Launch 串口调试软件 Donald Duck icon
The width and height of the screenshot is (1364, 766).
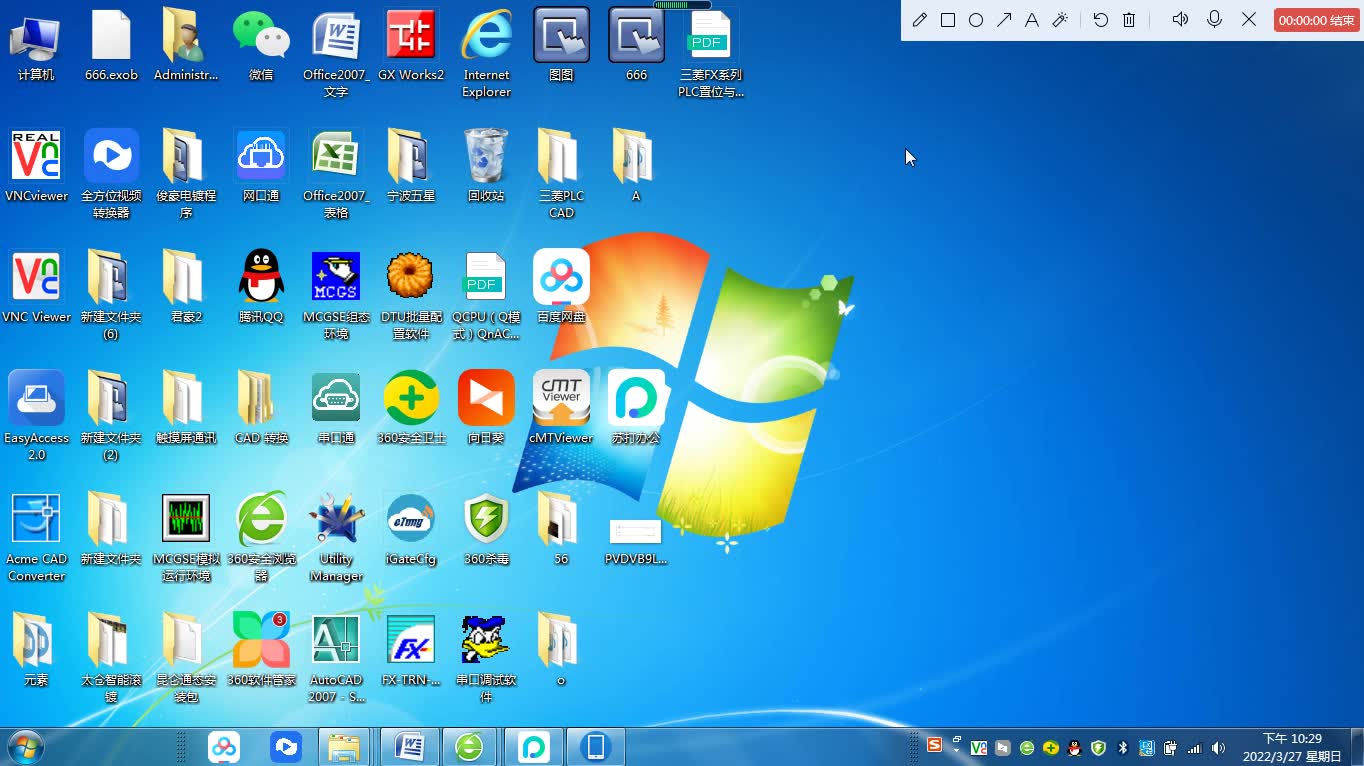(x=486, y=658)
